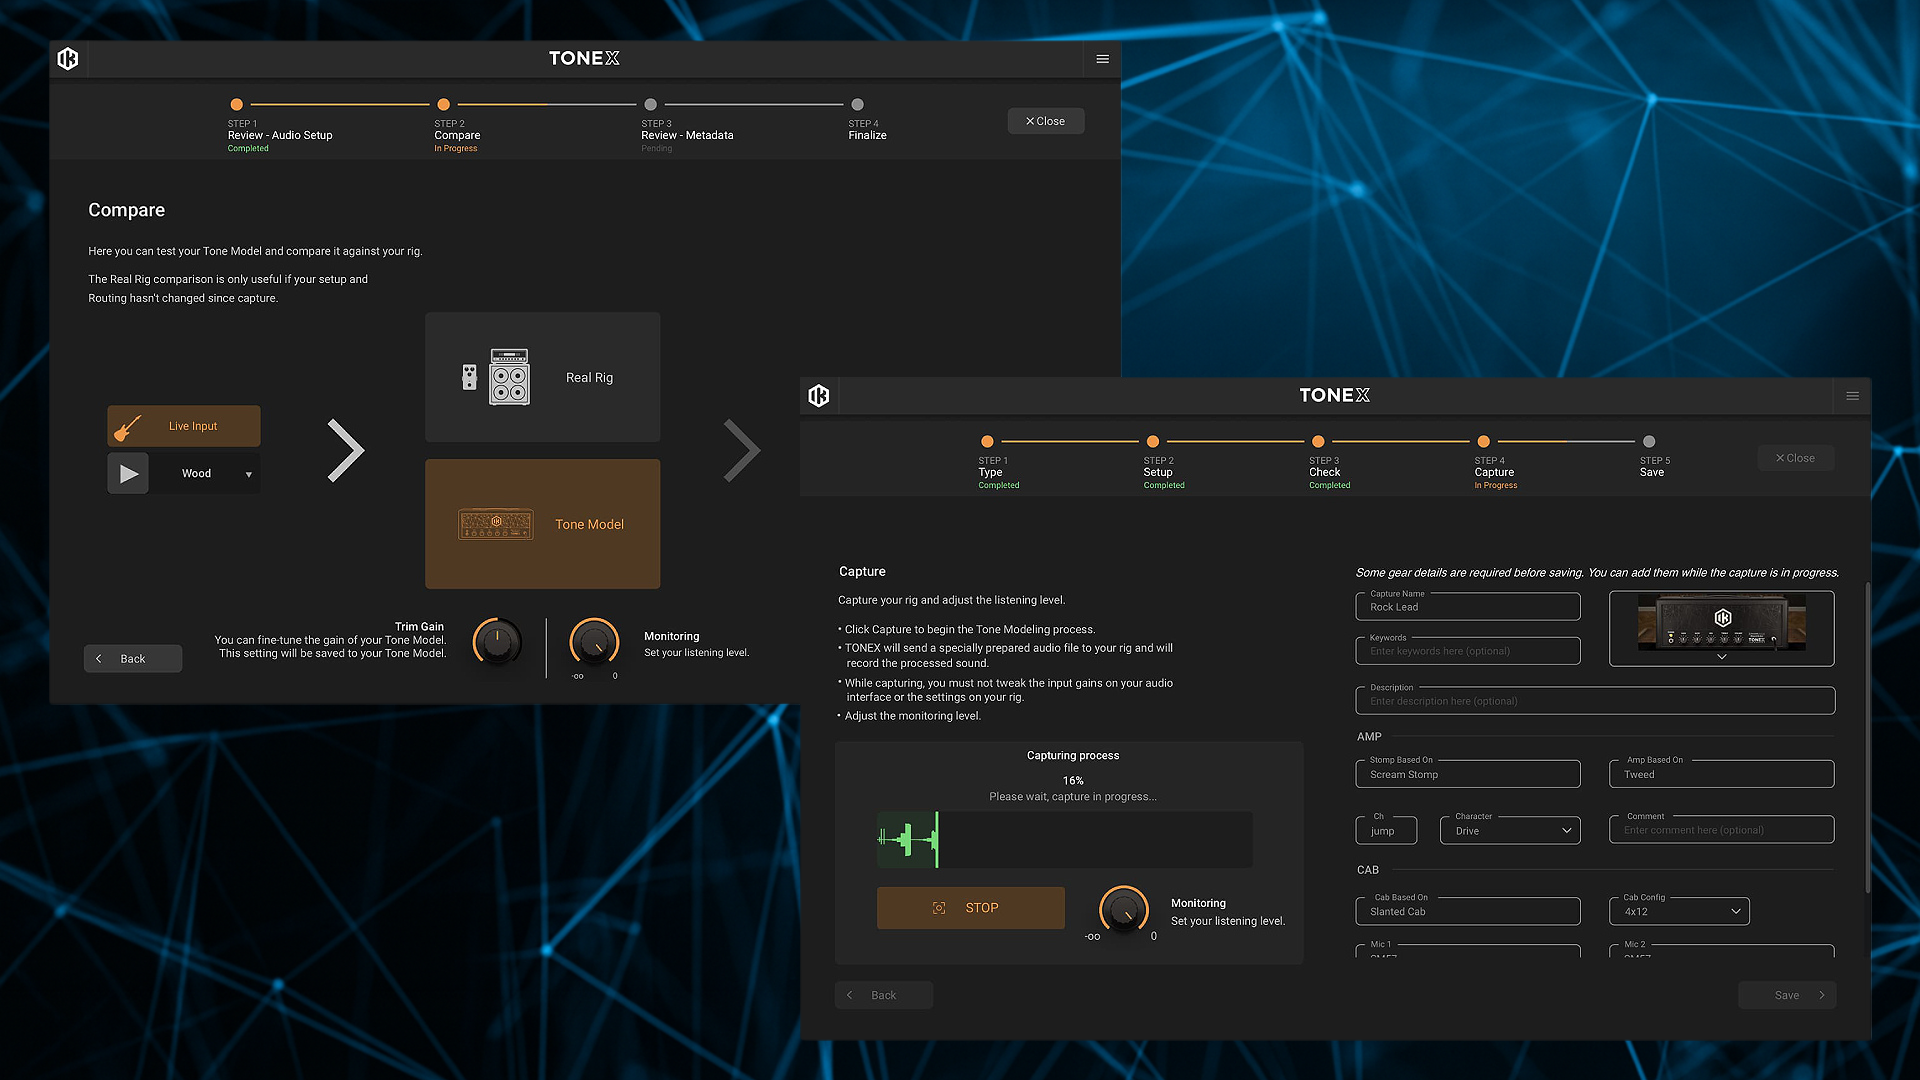Click the IK logo in the Compare window
This screenshot has width=1920, height=1080.
68,59
